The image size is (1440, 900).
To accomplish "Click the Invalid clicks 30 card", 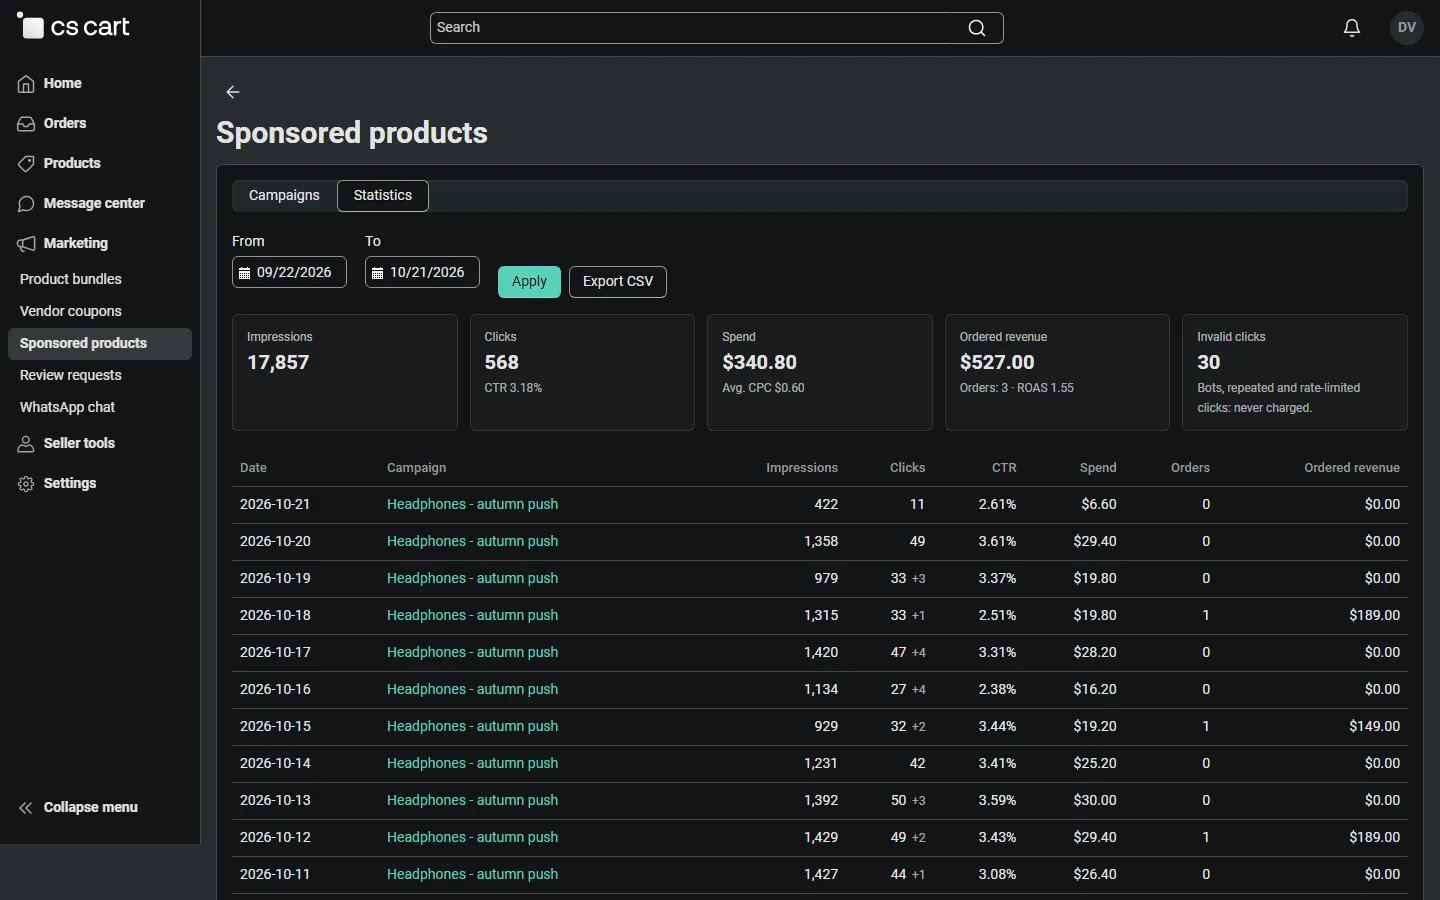I will (1295, 373).
